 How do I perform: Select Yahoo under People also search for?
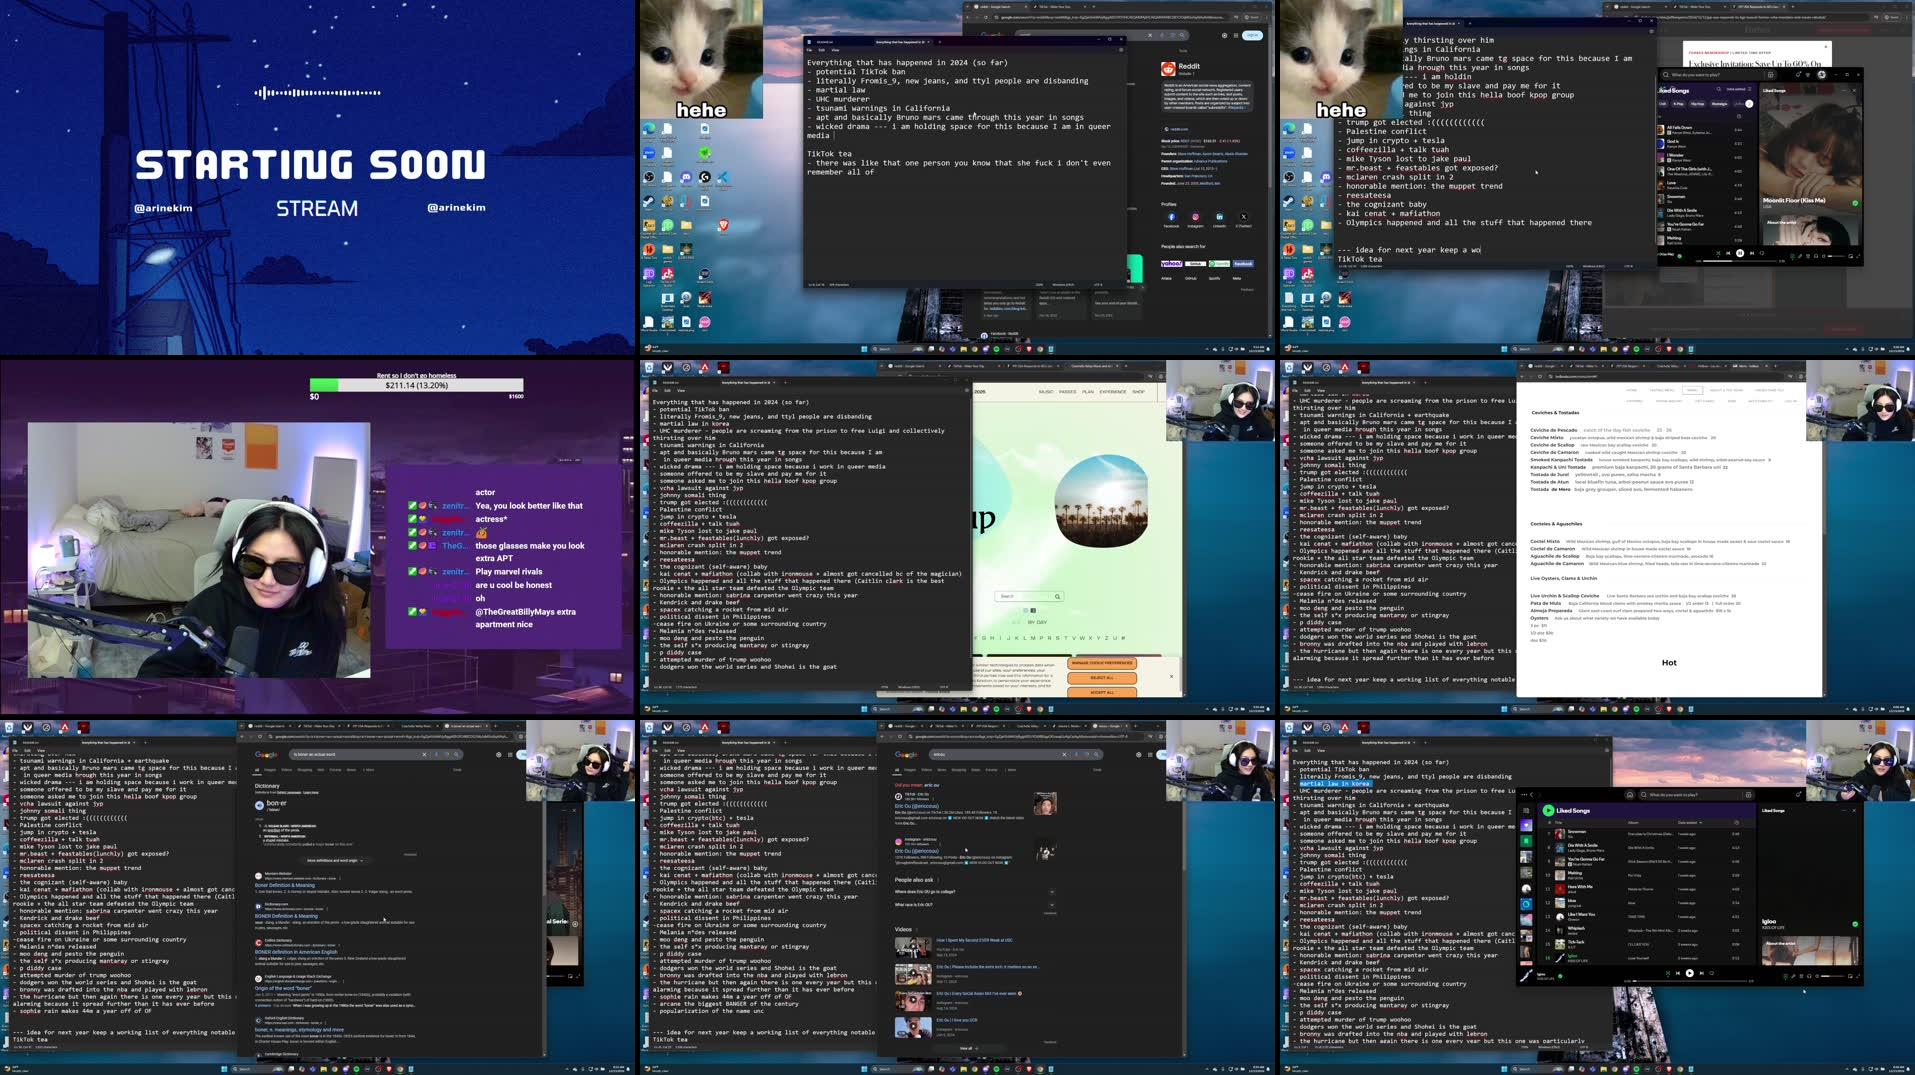coord(1171,264)
